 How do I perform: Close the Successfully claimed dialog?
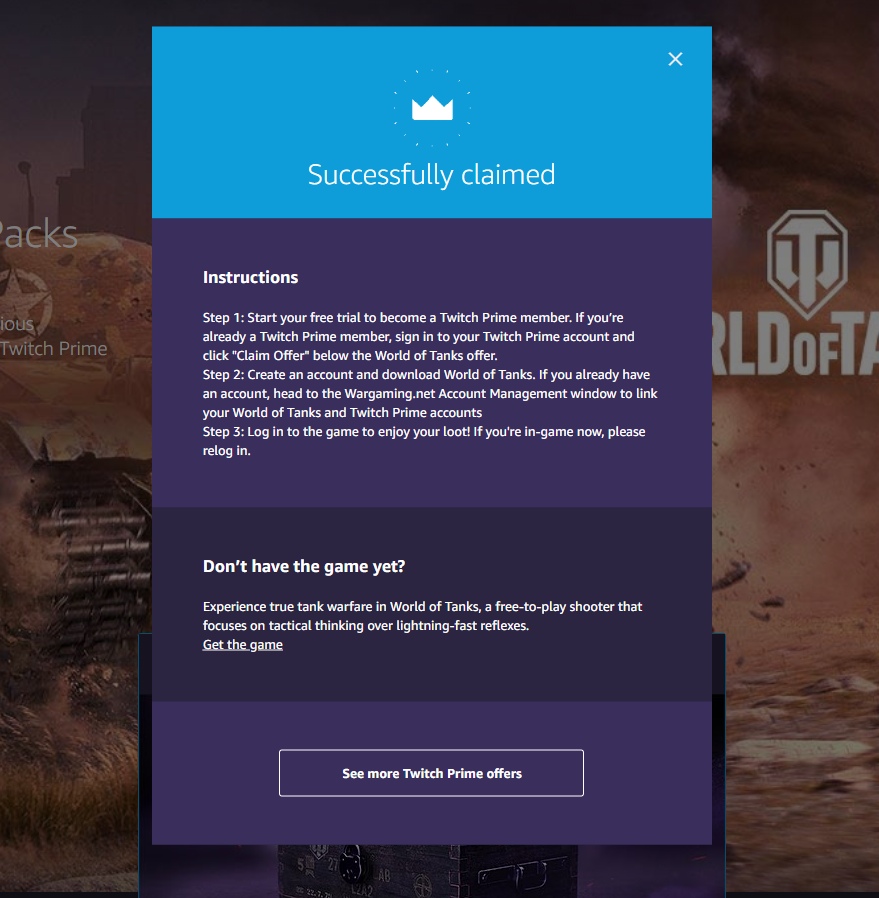(675, 59)
